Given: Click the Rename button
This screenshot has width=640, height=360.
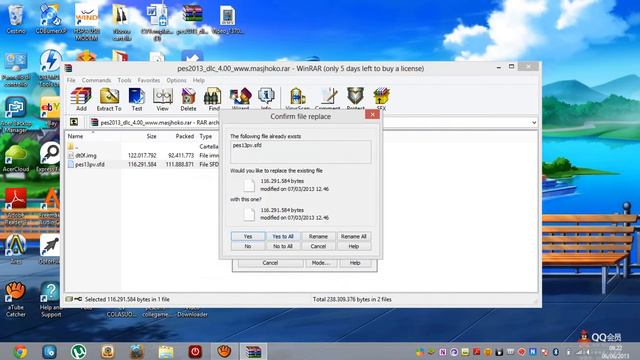Looking at the screenshot, I should [318, 236].
